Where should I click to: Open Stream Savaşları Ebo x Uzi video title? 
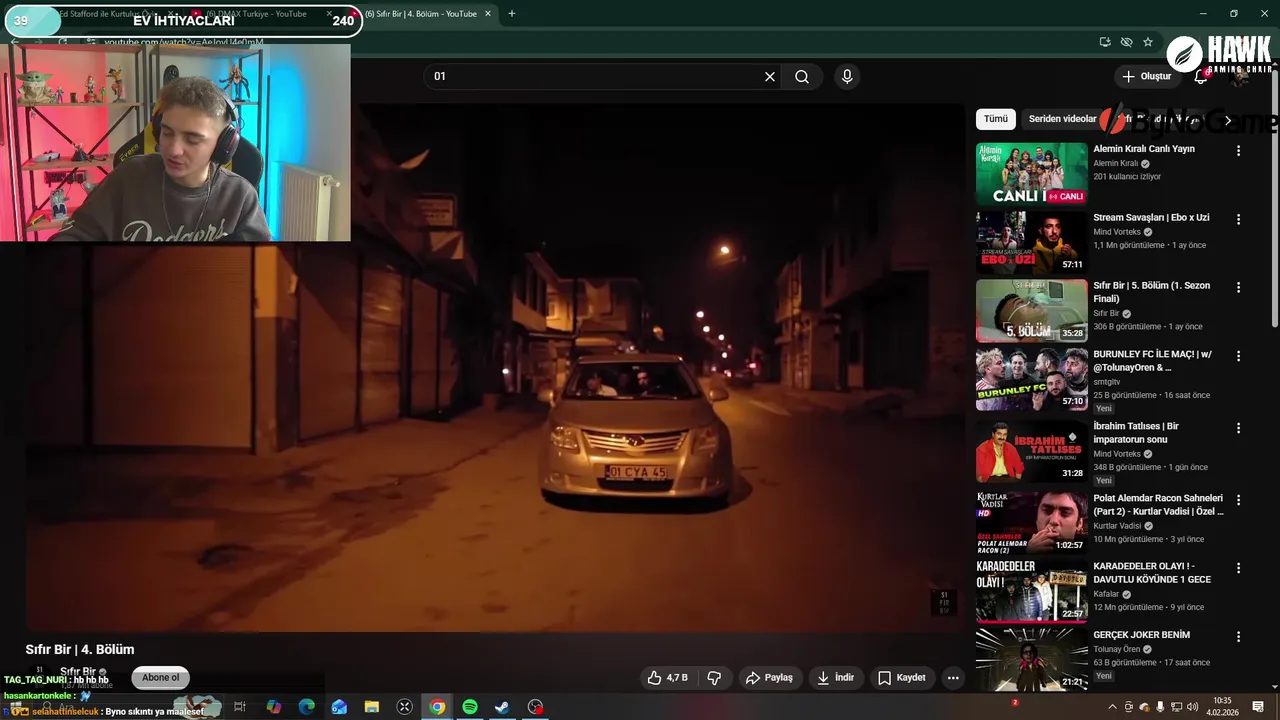point(1151,217)
